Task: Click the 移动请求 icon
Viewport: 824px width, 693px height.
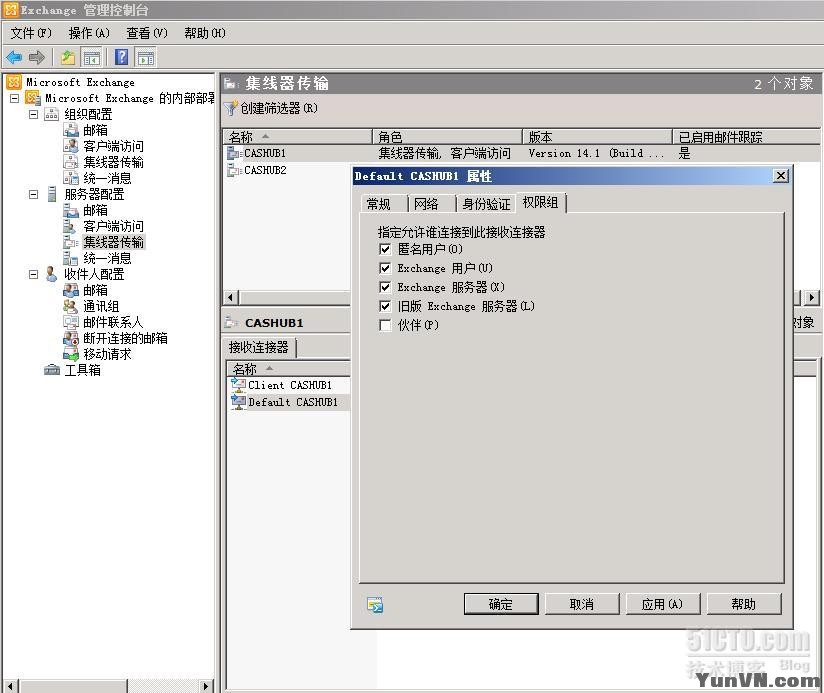Action: [x=70, y=354]
